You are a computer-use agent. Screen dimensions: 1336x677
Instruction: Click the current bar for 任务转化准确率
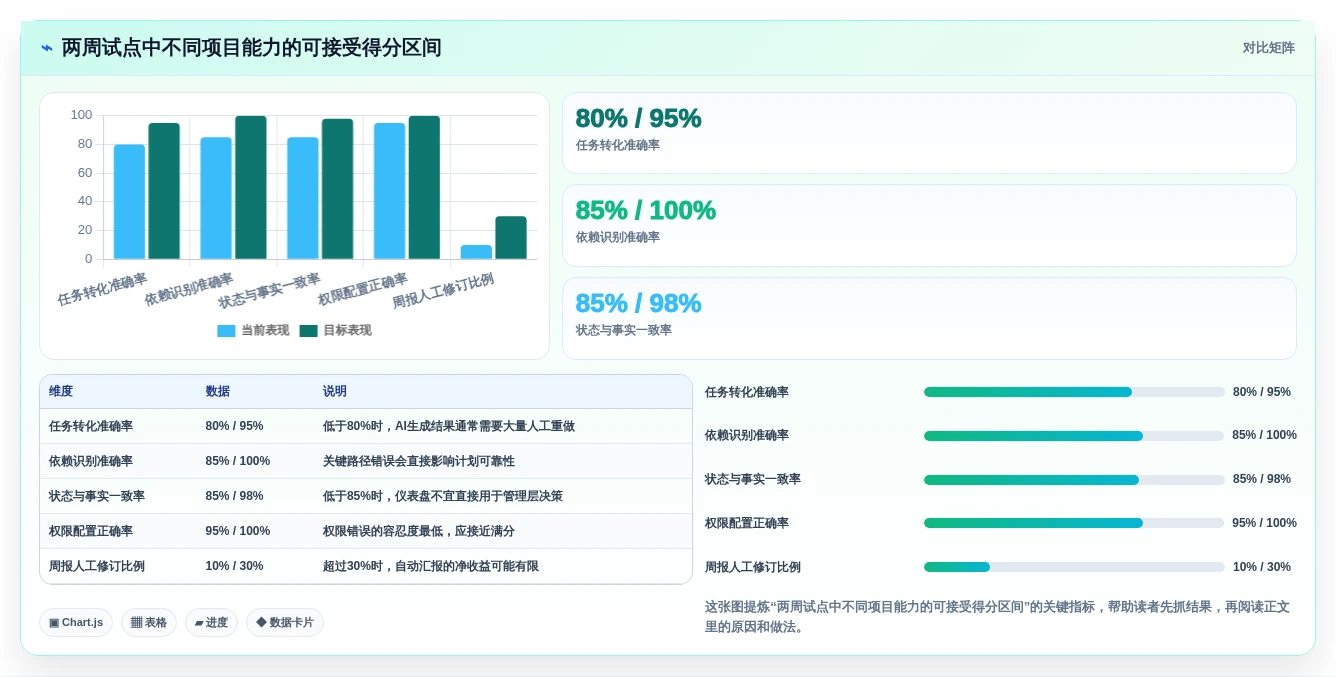pyautogui.click(x=129, y=202)
